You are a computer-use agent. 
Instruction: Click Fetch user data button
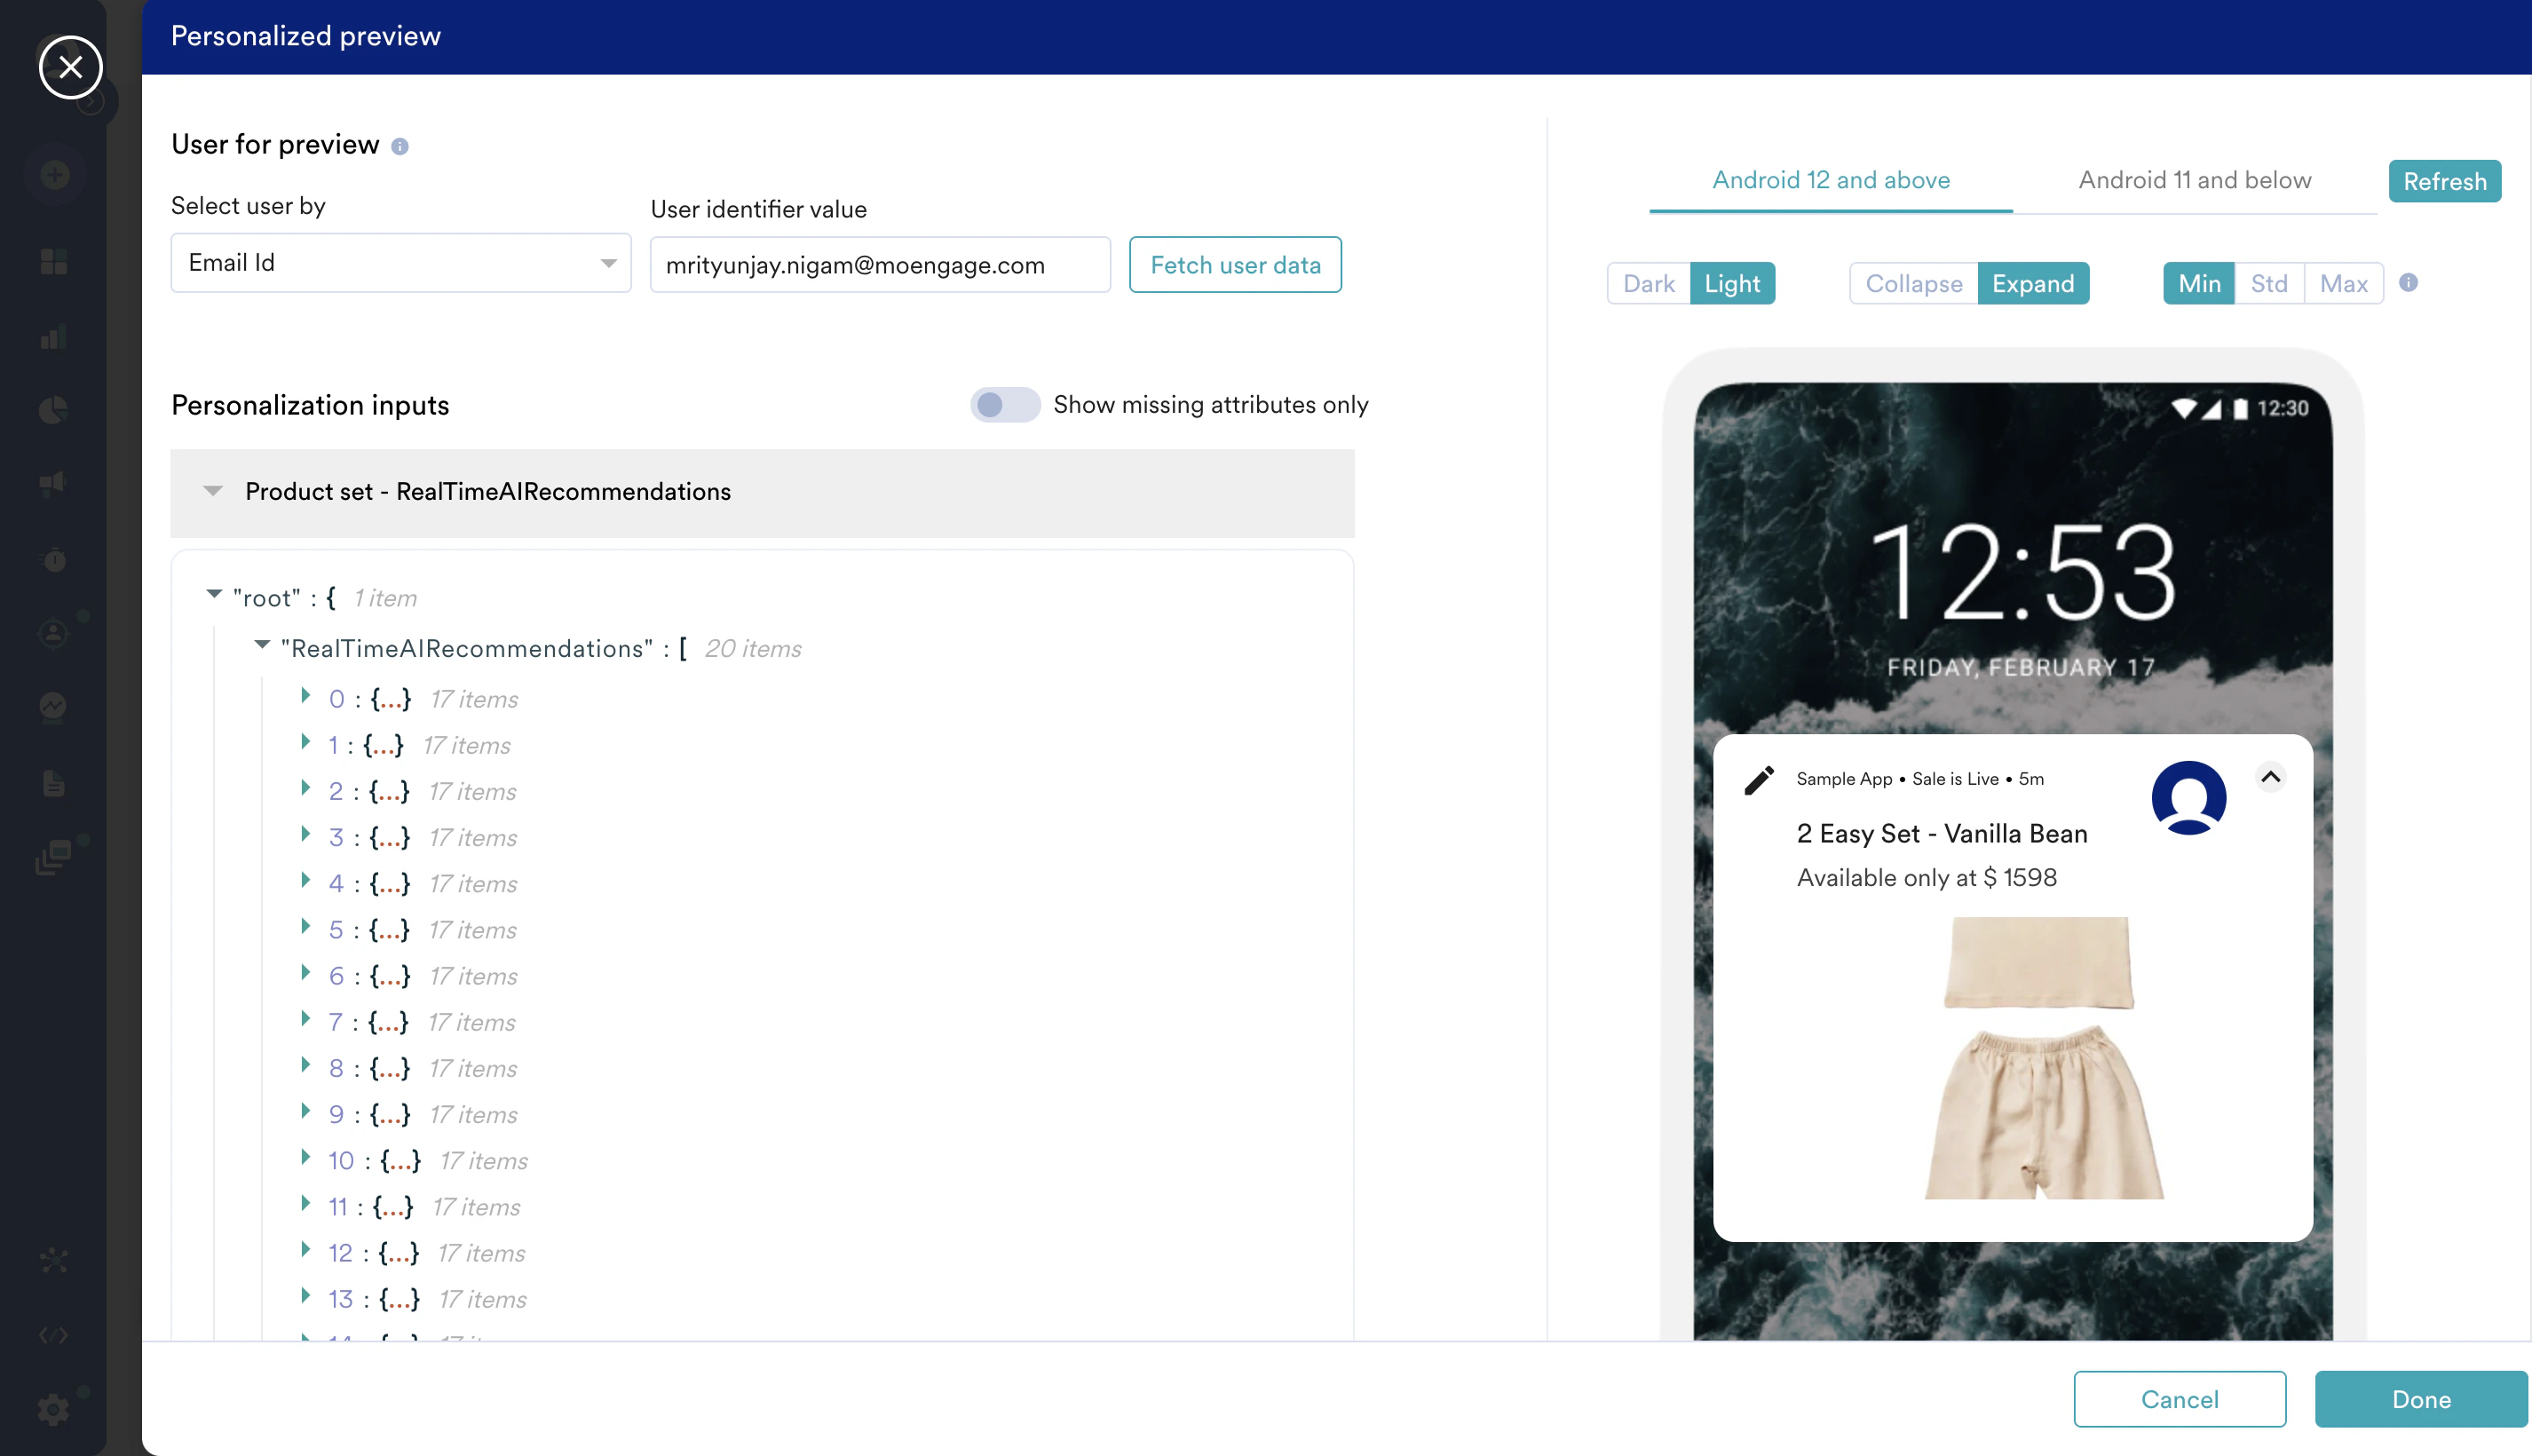[1234, 265]
